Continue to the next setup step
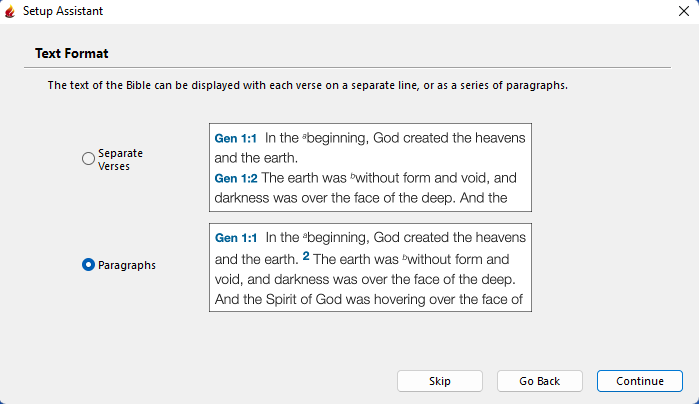Screen dimensions: 699x404 (x=640, y=381)
